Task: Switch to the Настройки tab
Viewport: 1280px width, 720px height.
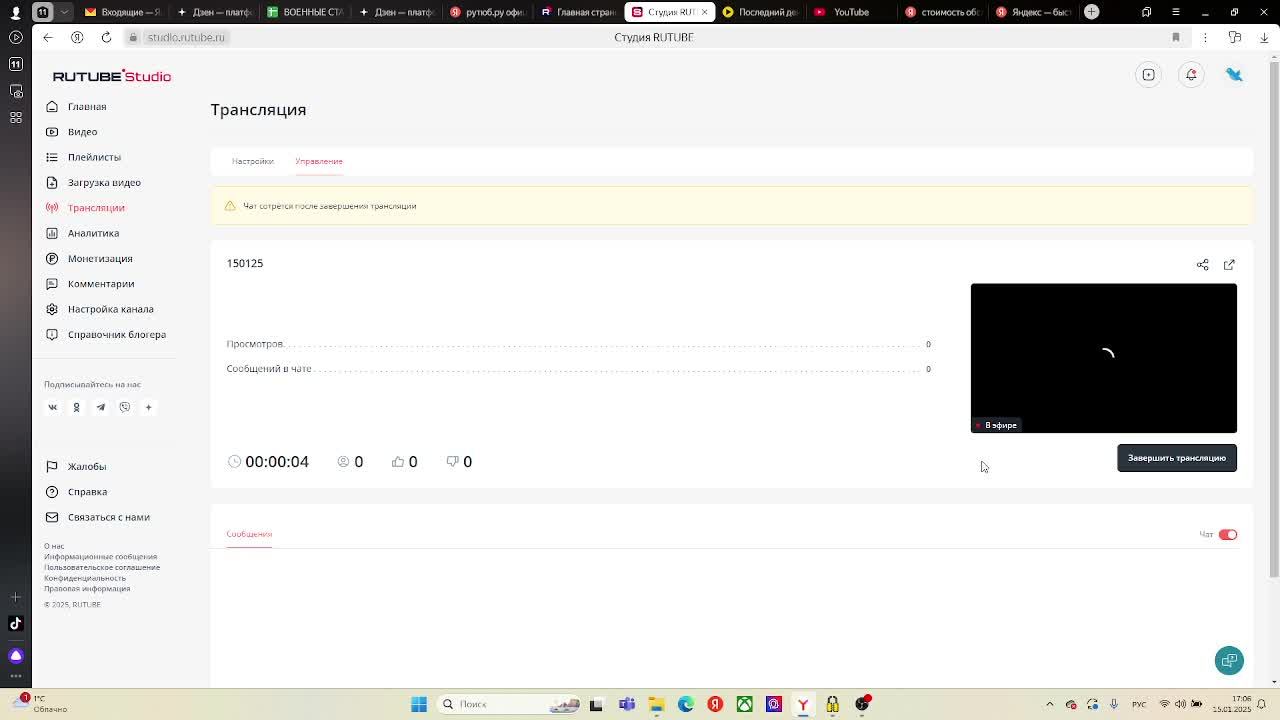Action: (x=252, y=161)
